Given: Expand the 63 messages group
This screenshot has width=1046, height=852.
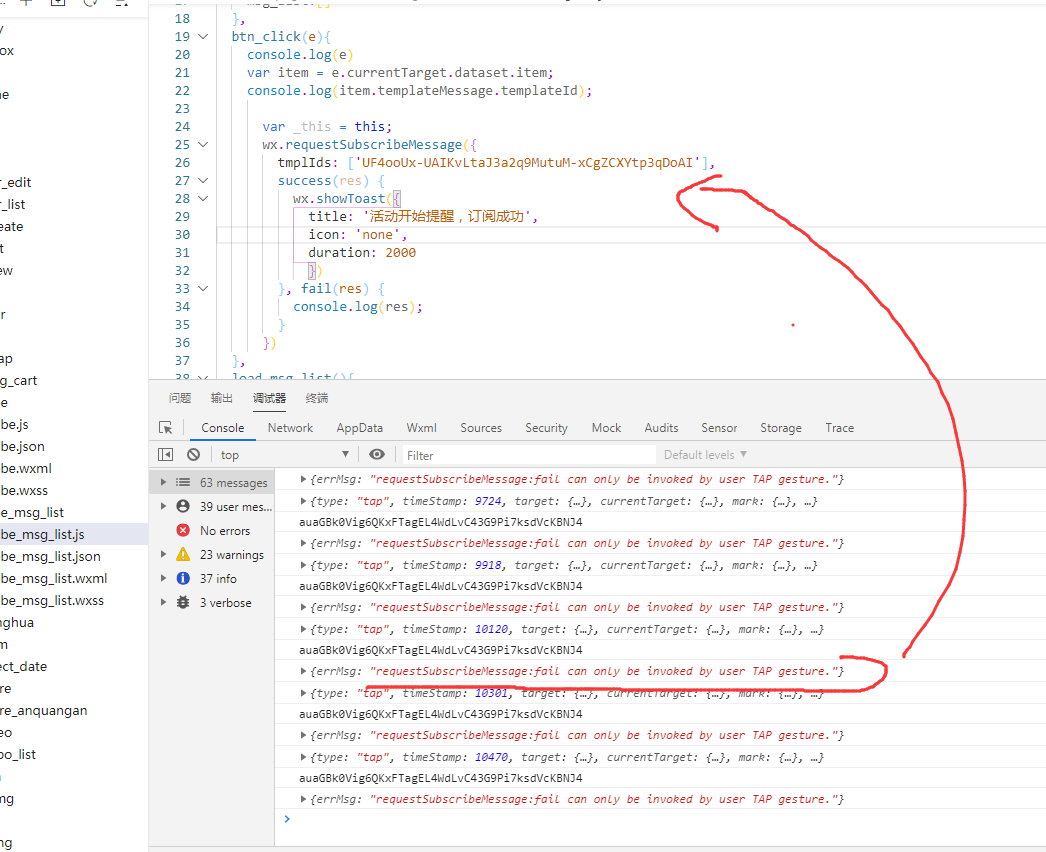Looking at the screenshot, I should click(163, 482).
